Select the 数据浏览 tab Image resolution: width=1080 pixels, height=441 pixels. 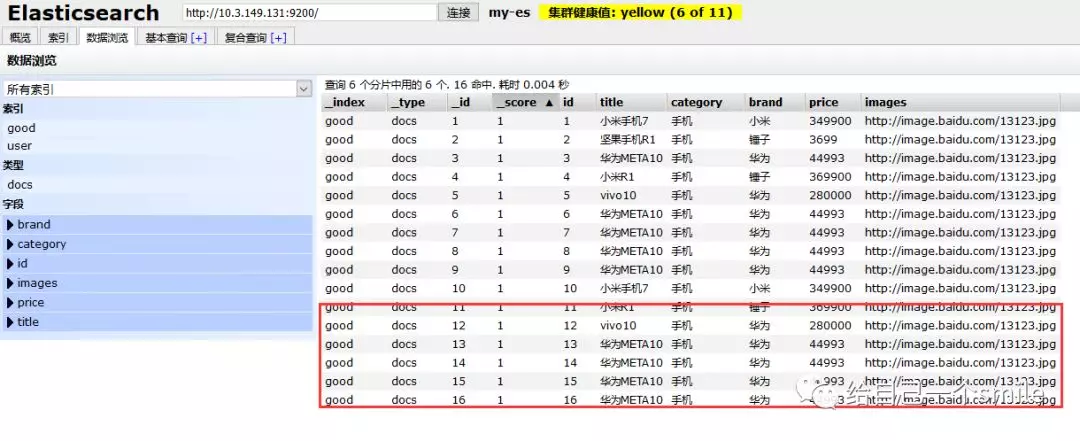pos(107,38)
